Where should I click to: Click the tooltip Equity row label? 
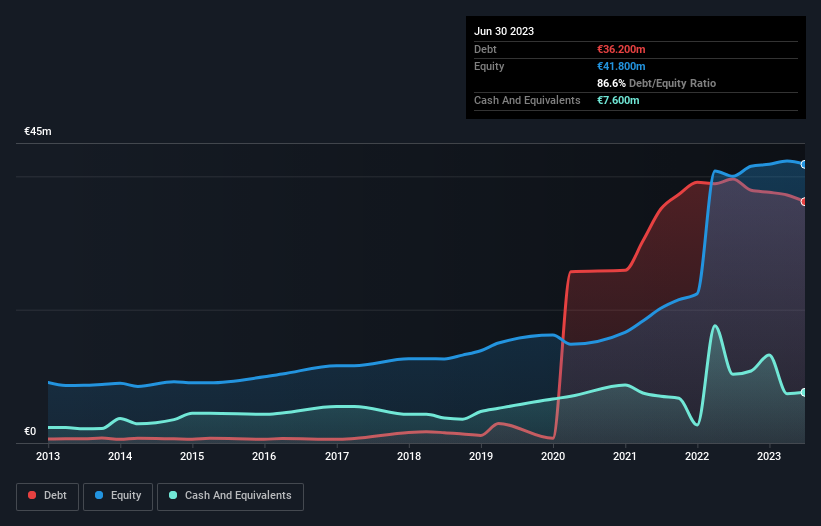pyautogui.click(x=489, y=66)
